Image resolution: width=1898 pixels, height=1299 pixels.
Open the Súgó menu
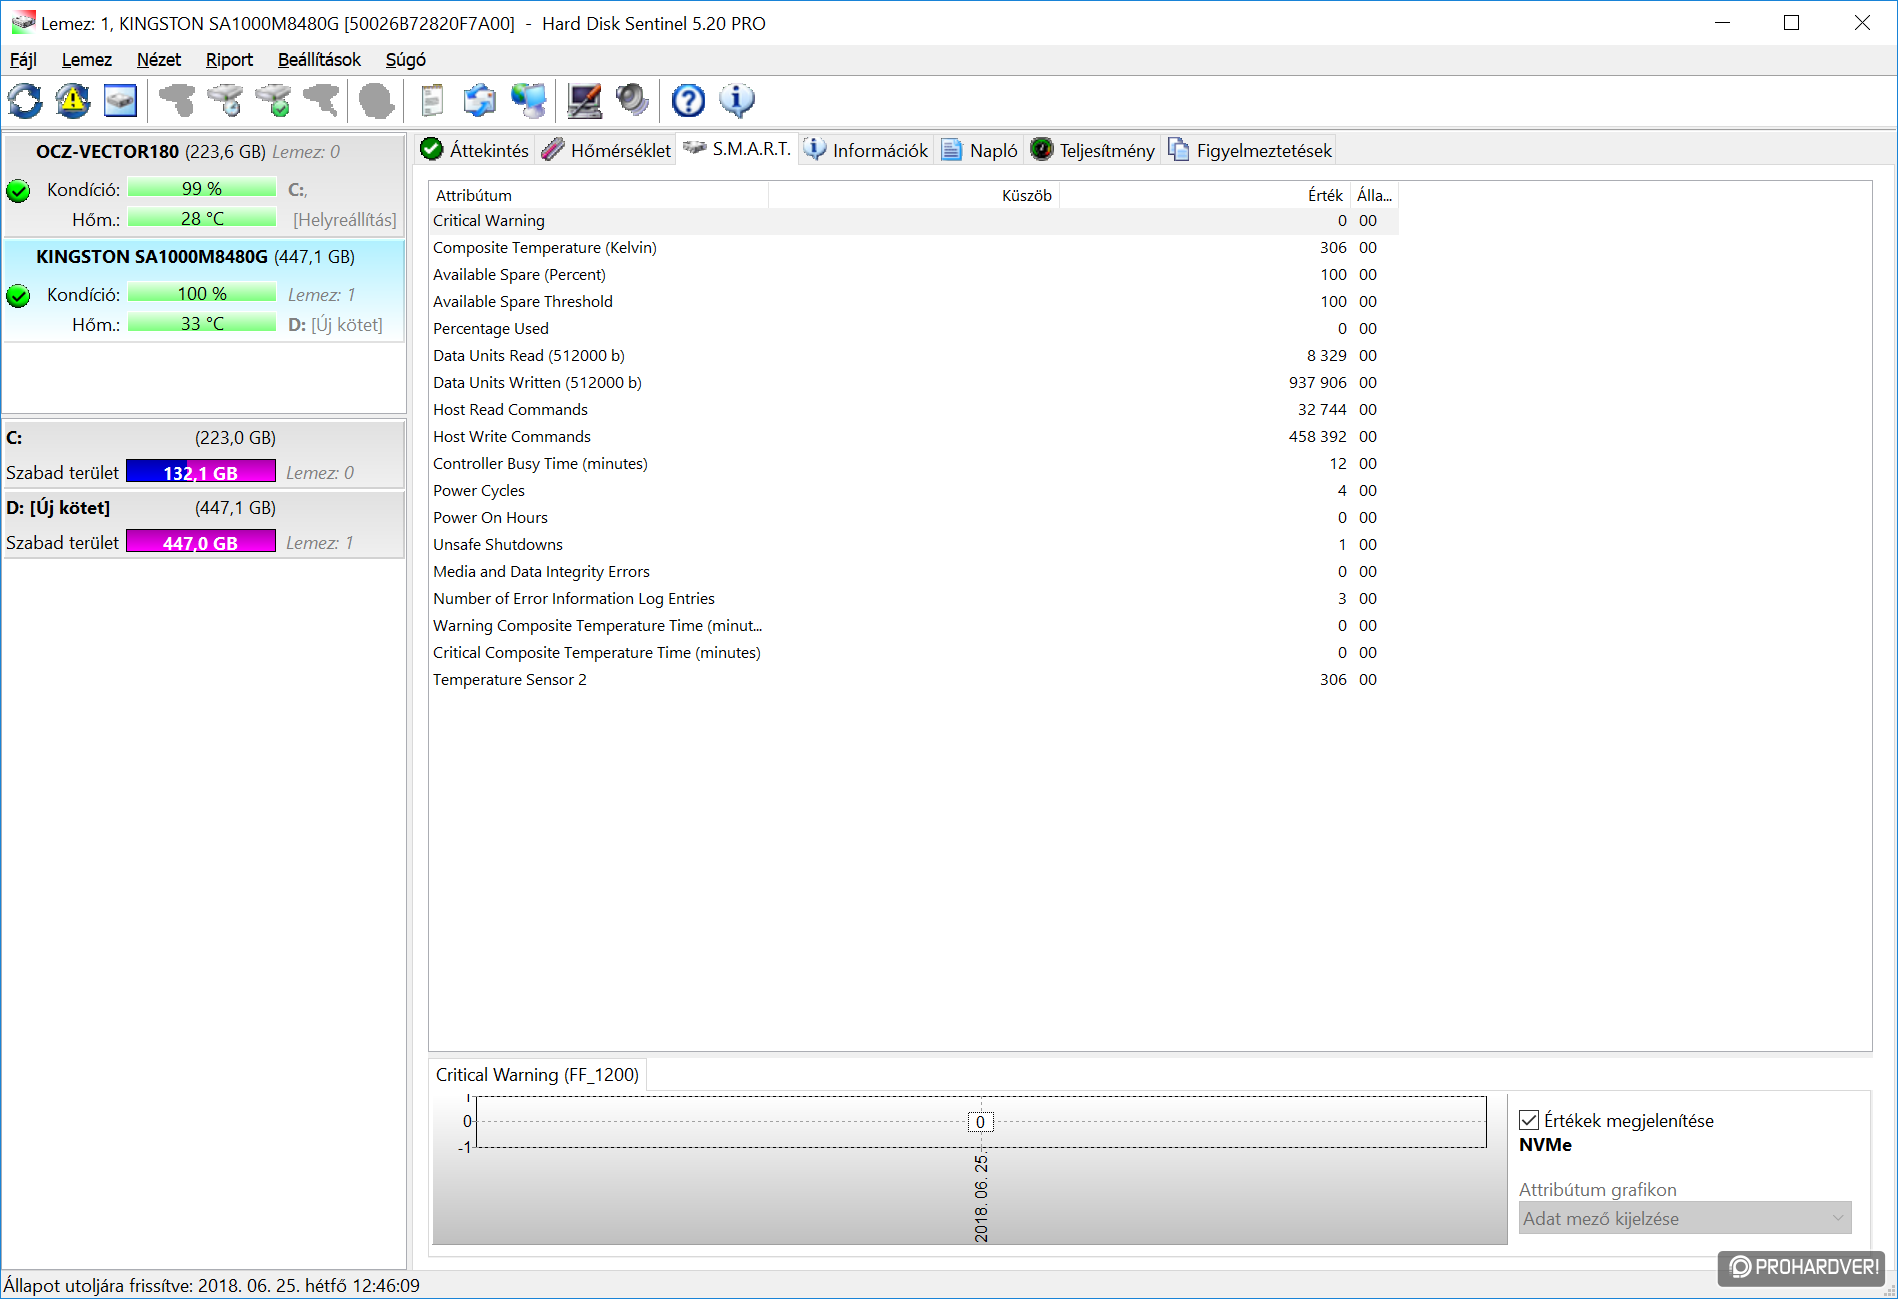click(x=405, y=60)
